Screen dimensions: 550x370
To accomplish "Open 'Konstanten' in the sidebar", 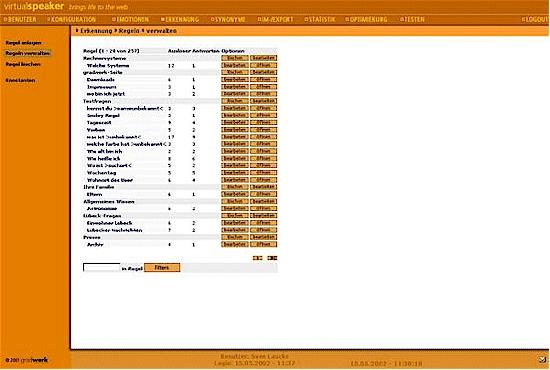I will (20, 80).
